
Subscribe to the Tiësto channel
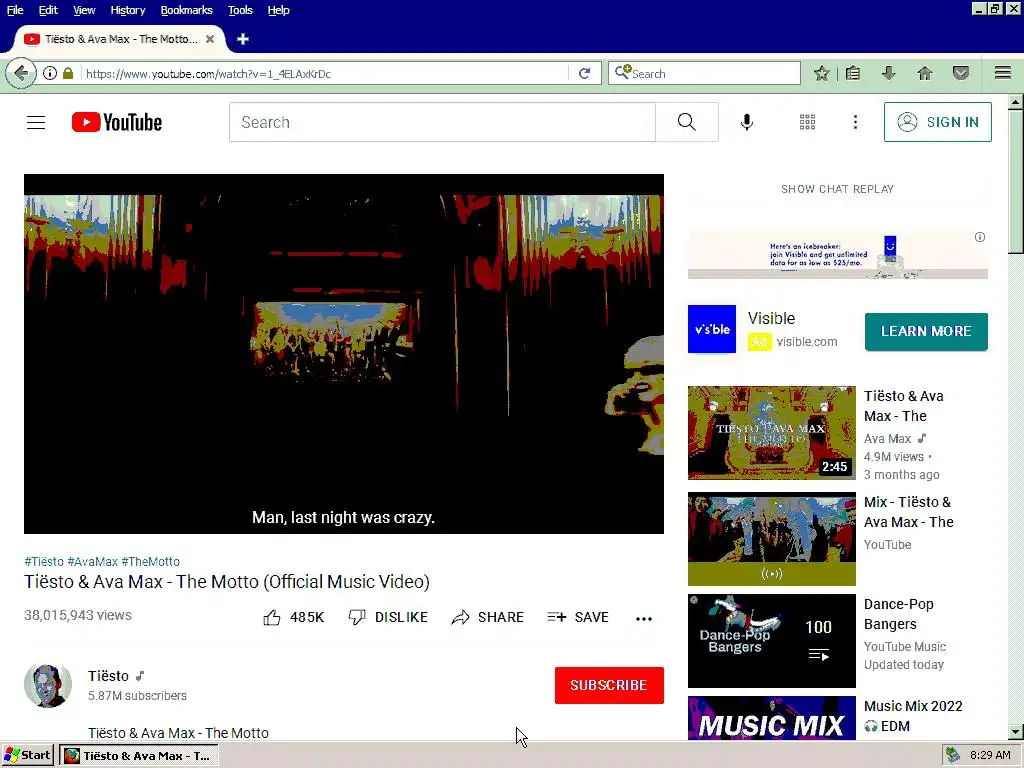click(609, 685)
